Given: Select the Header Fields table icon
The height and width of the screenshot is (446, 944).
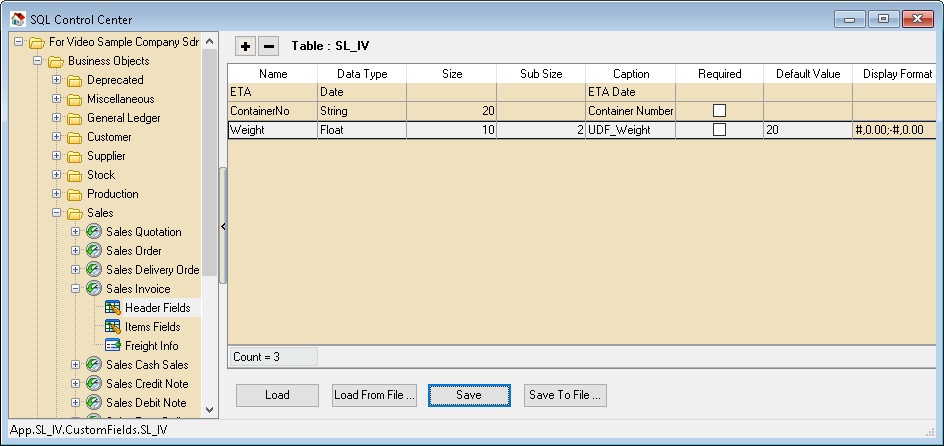Looking at the screenshot, I should [x=113, y=308].
